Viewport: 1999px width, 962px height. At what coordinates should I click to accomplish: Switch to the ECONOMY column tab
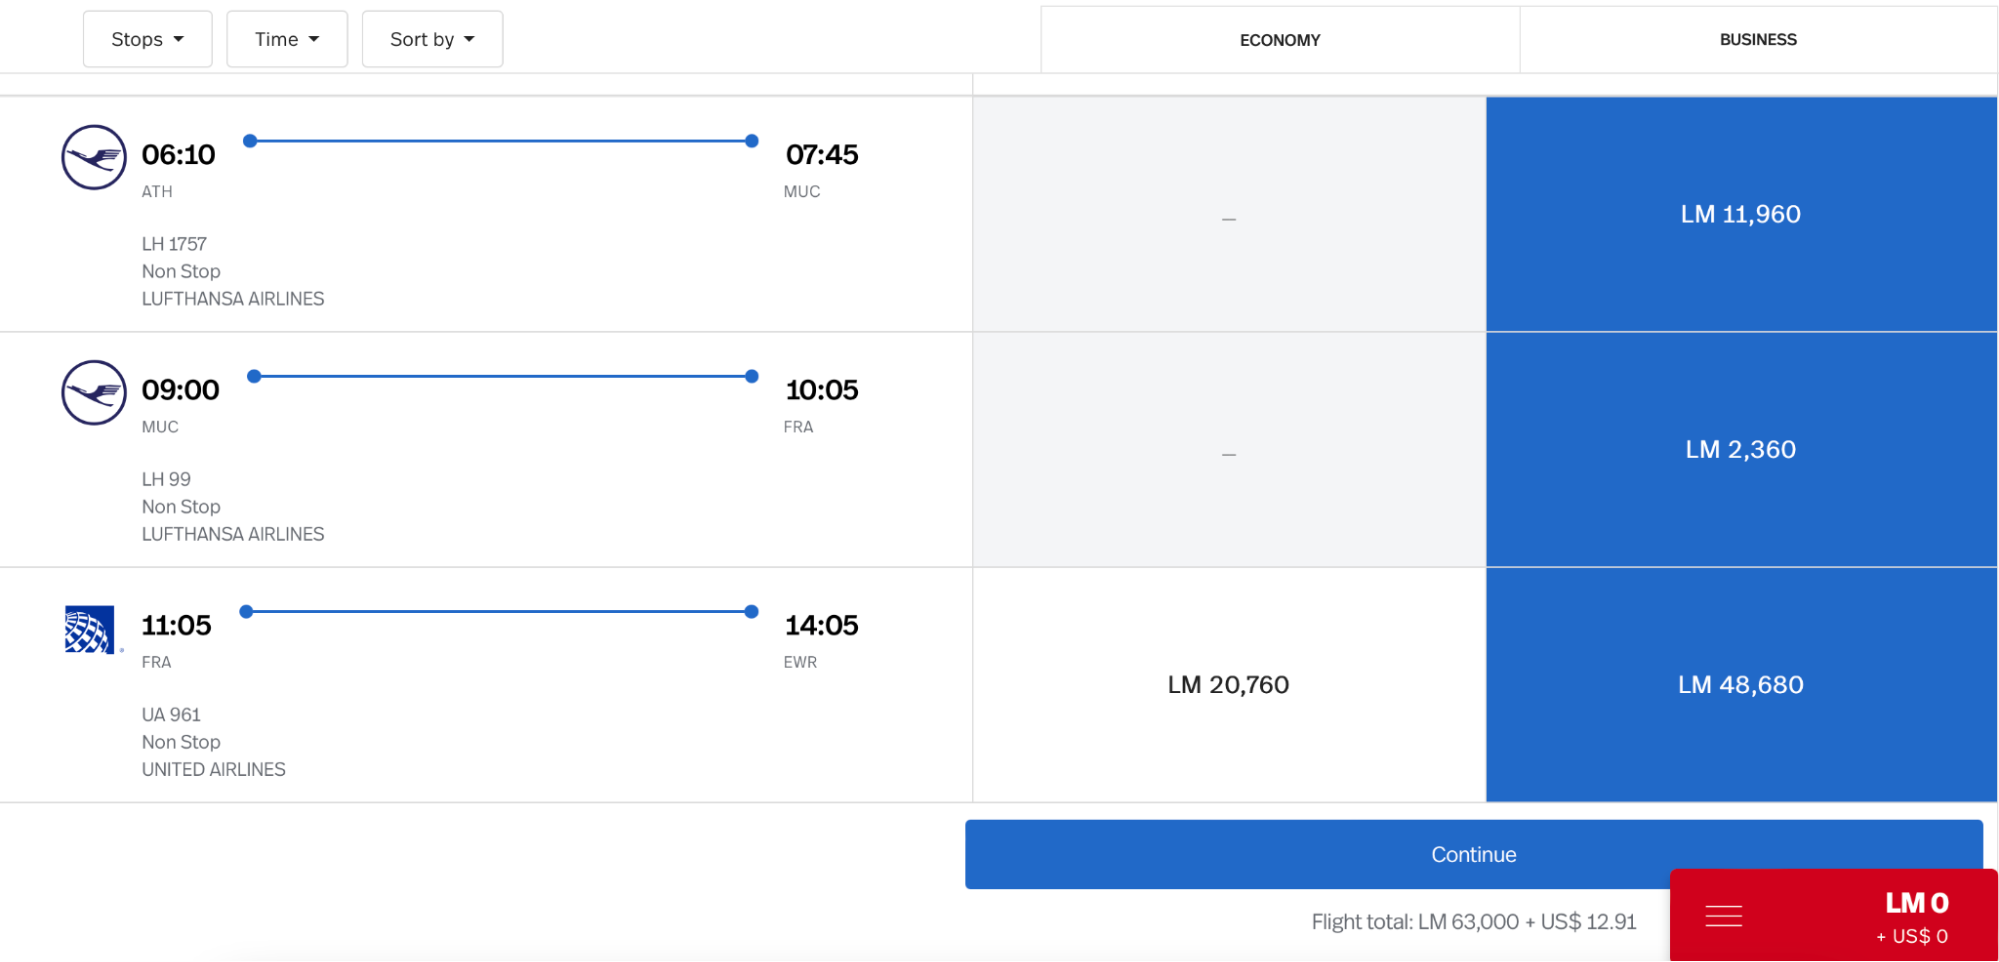point(1279,40)
